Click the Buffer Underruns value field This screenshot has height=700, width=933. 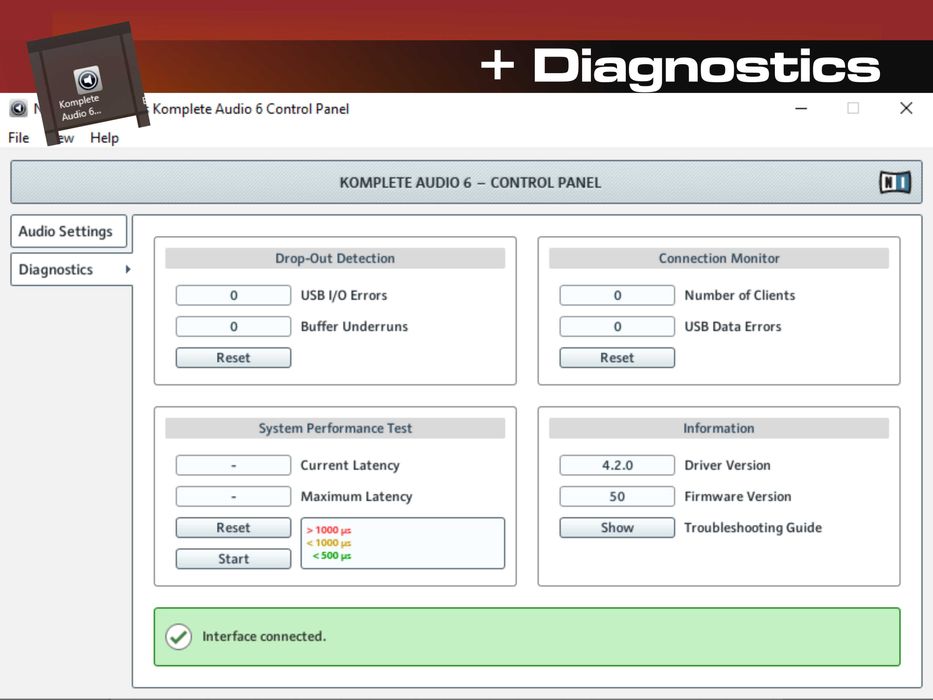tap(233, 326)
